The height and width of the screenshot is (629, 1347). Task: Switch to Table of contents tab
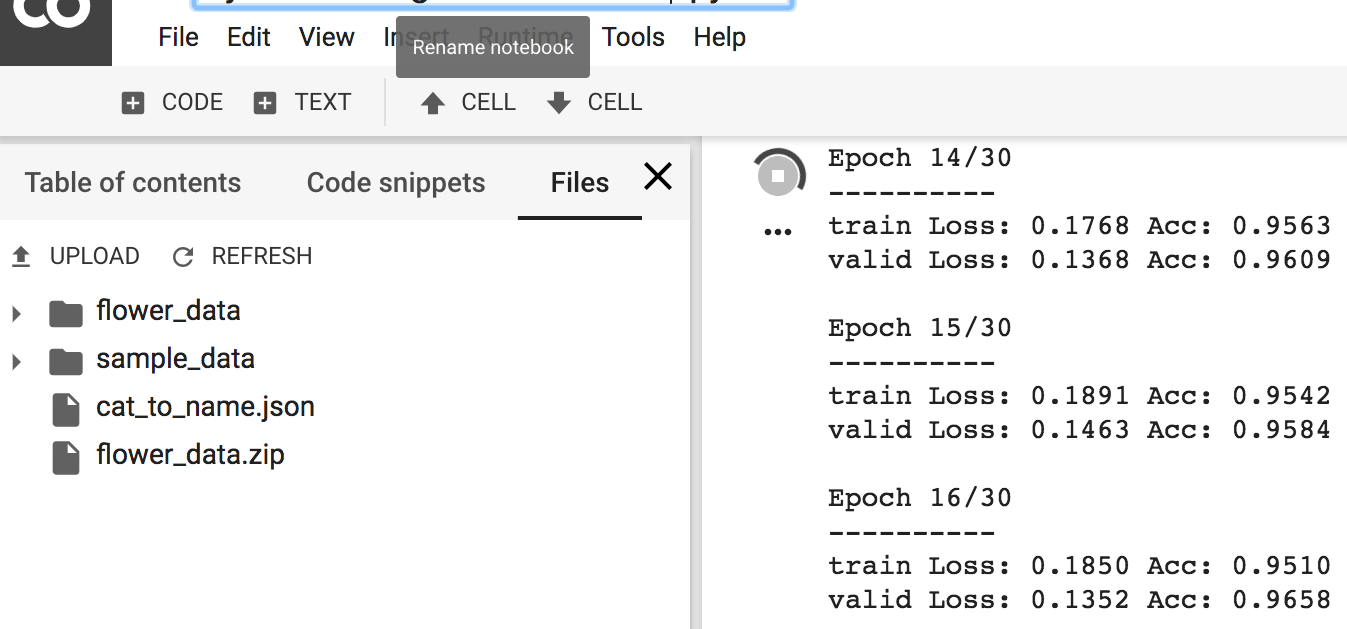(133, 183)
